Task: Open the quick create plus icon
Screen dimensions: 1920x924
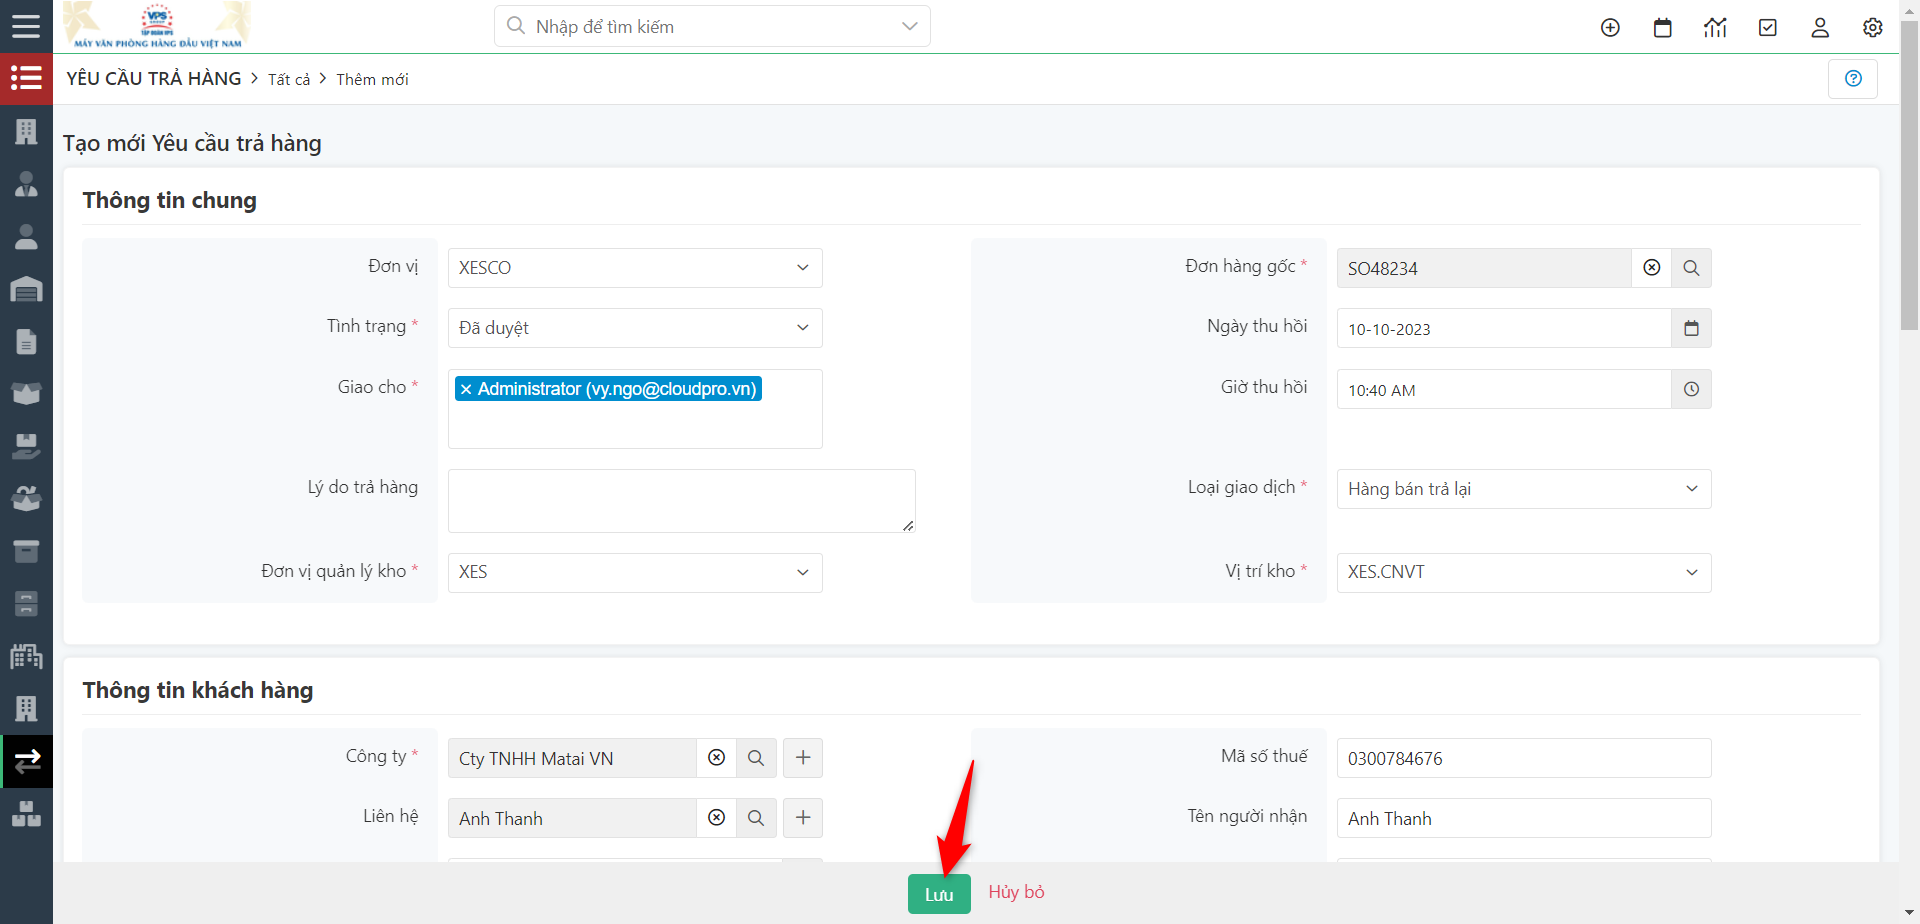Action: (1610, 28)
